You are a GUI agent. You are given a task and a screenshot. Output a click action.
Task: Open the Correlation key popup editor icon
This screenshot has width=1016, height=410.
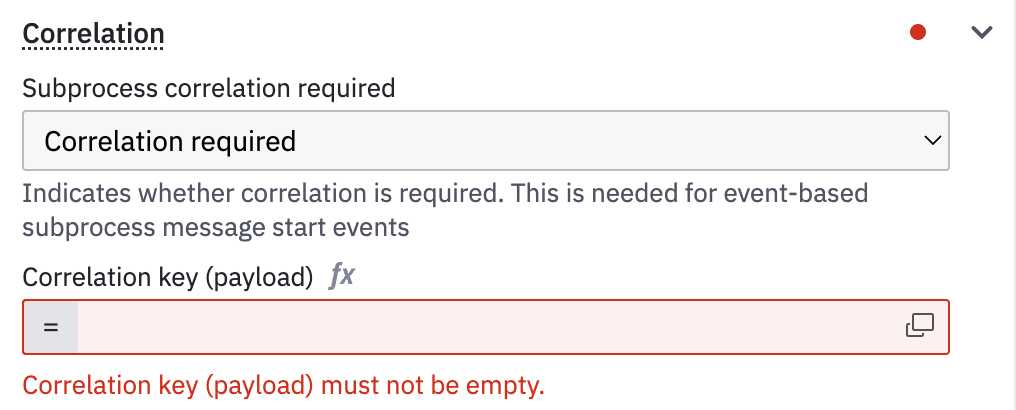click(919, 326)
